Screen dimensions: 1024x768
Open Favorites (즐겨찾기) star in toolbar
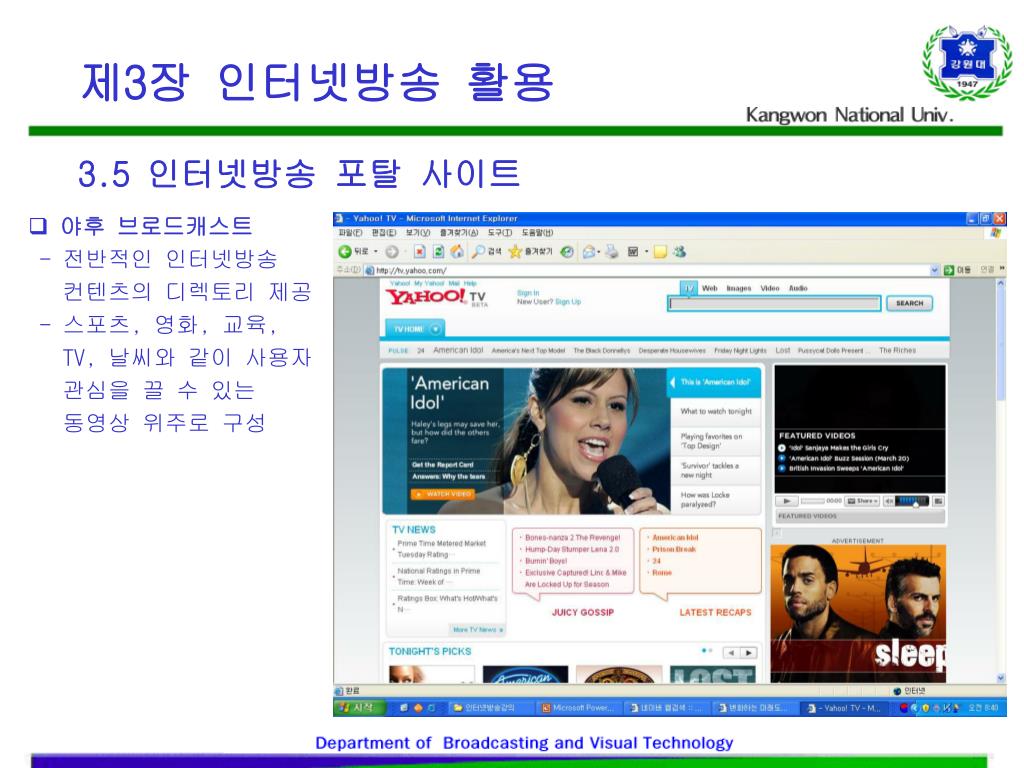530,251
